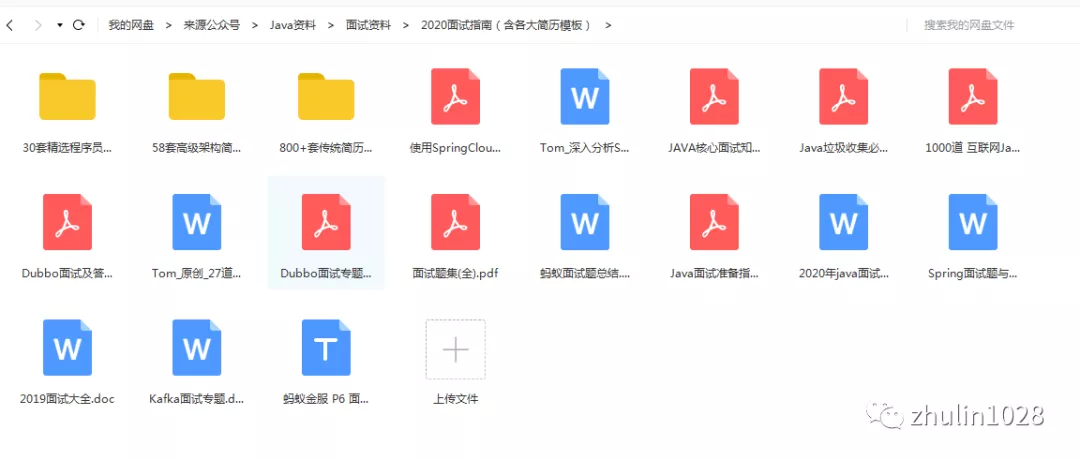This screenshot has height=460, width=1080.
Task: Click the Kafka面试专题.d... file name
Action: (x=197, y=399)
